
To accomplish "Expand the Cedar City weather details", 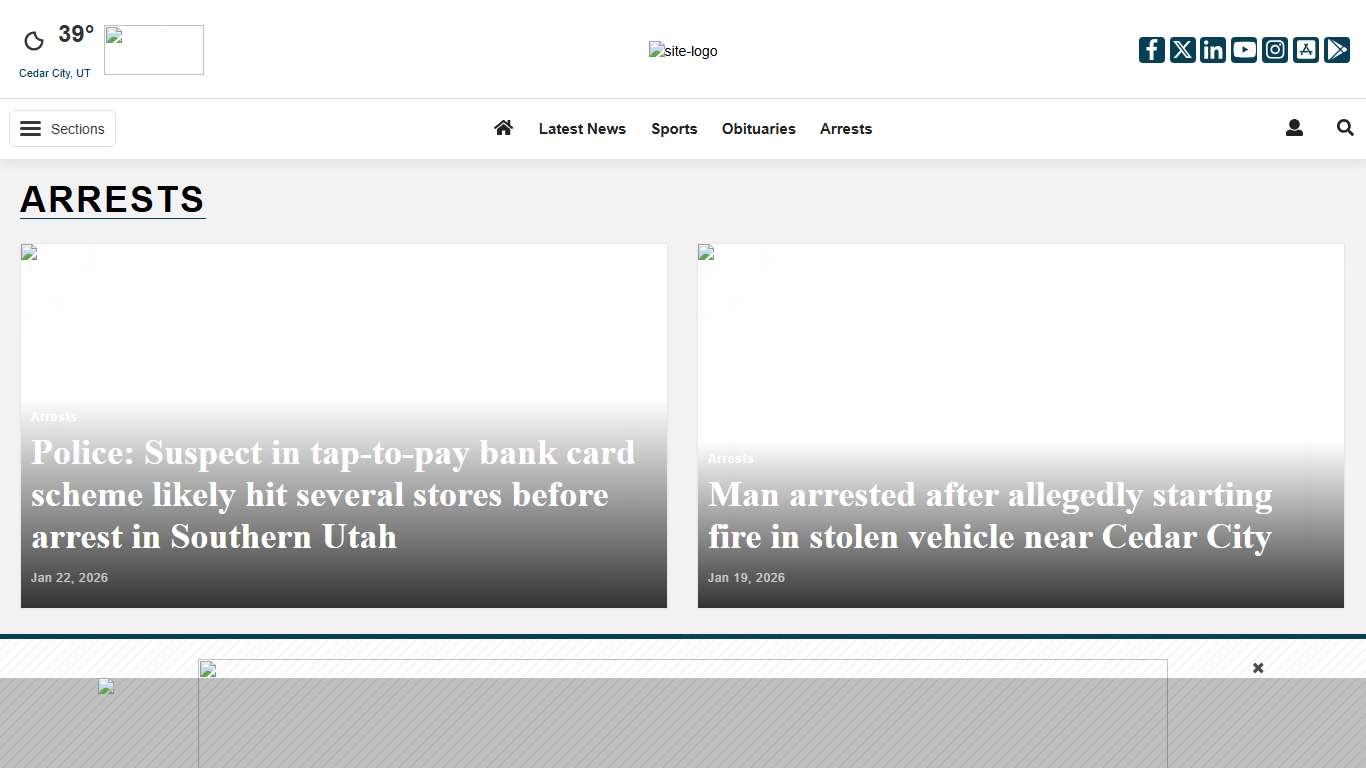I will pyautogui.click(x=55, y=72).
